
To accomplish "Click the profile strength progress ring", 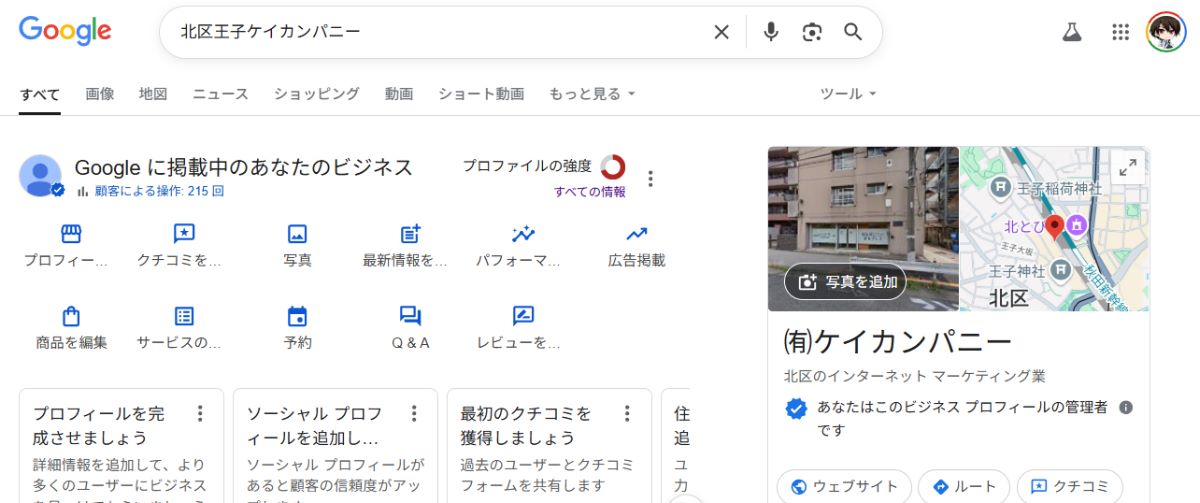I will tap(613, 167).
